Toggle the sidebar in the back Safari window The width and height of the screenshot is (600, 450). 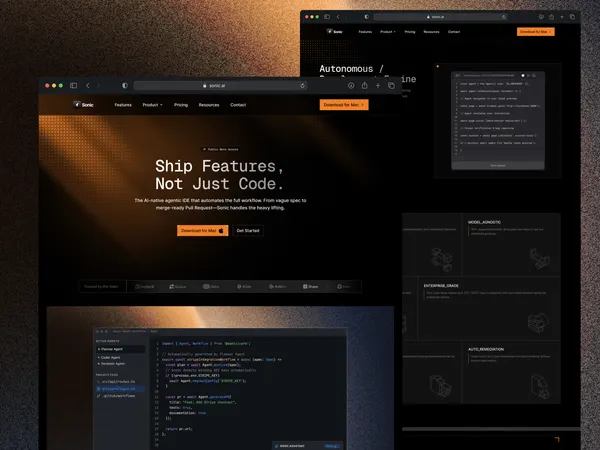[x=327, y=17]
